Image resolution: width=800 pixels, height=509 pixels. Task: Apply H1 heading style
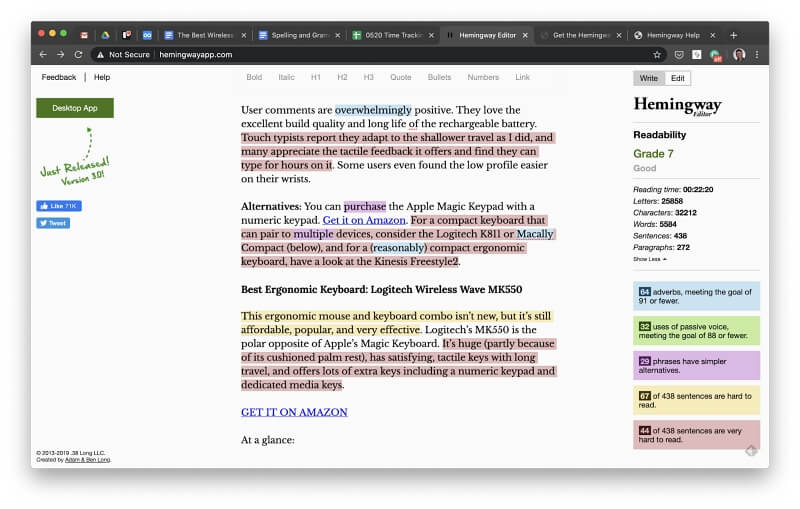[x=316, y=77]
